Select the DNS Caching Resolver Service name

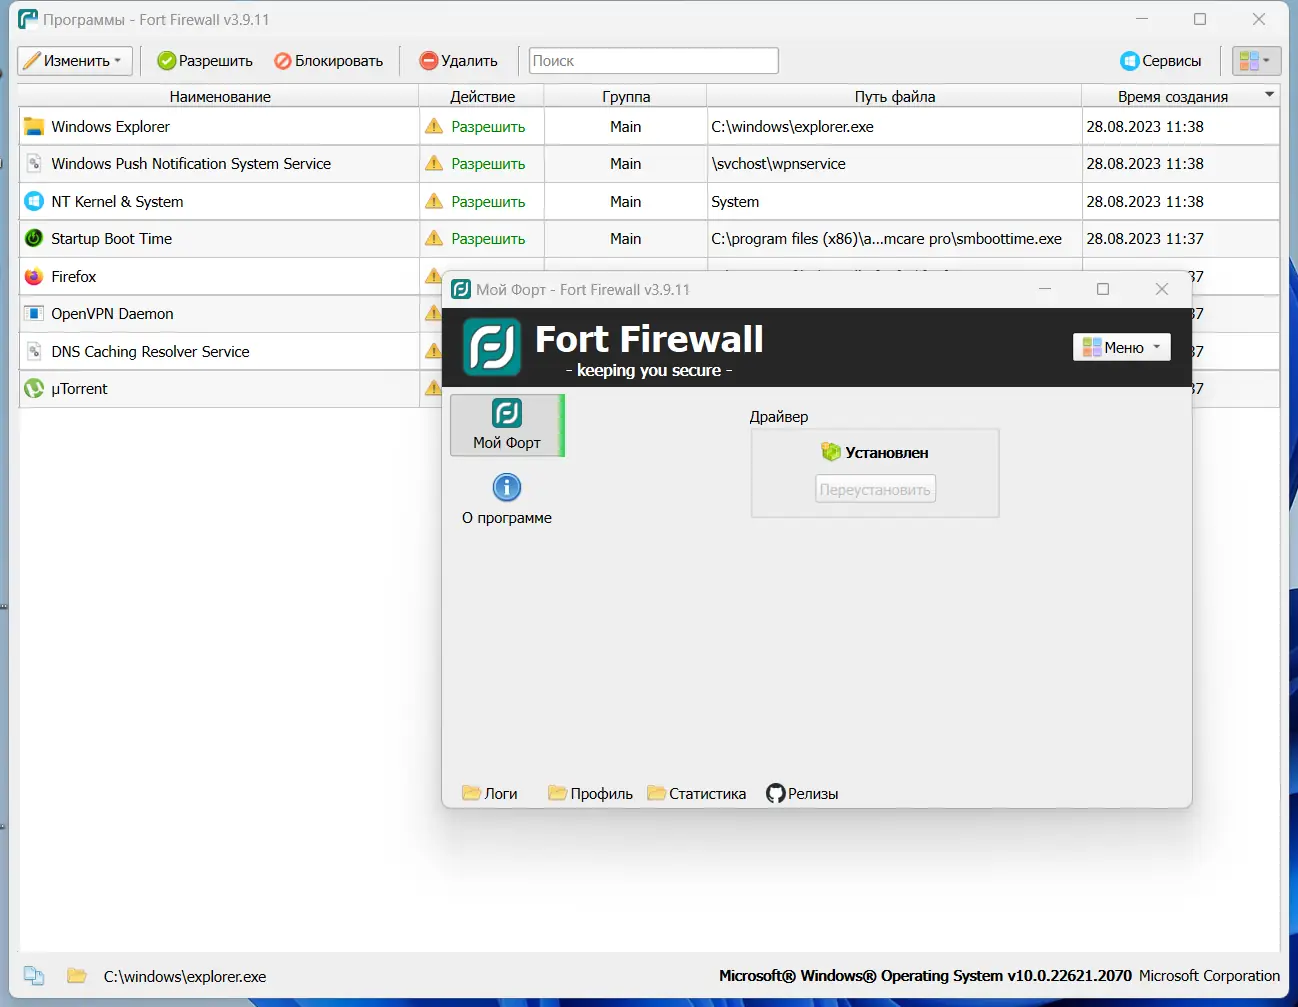(x=150, y=351)
